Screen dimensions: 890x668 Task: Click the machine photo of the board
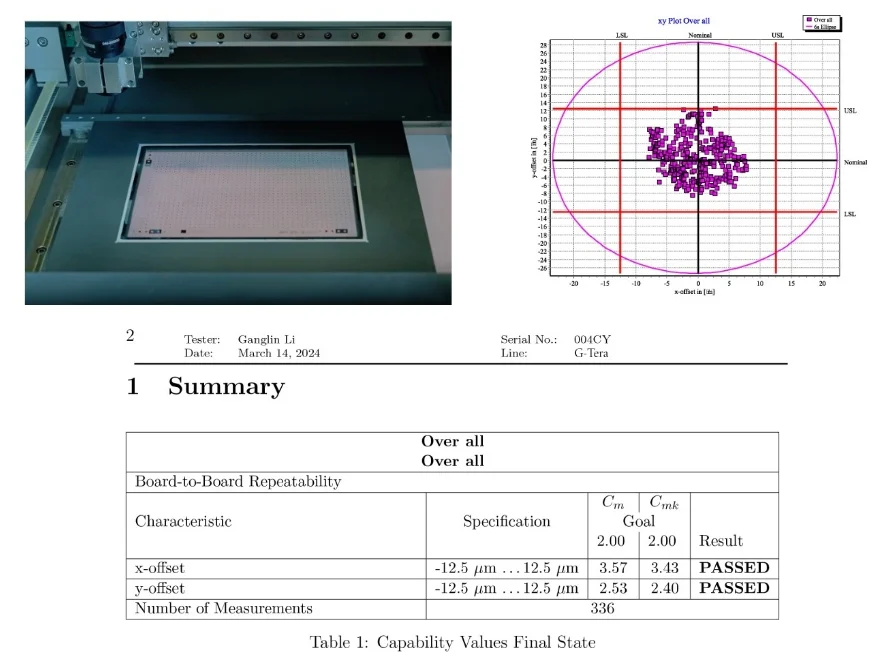coord(238,166)
